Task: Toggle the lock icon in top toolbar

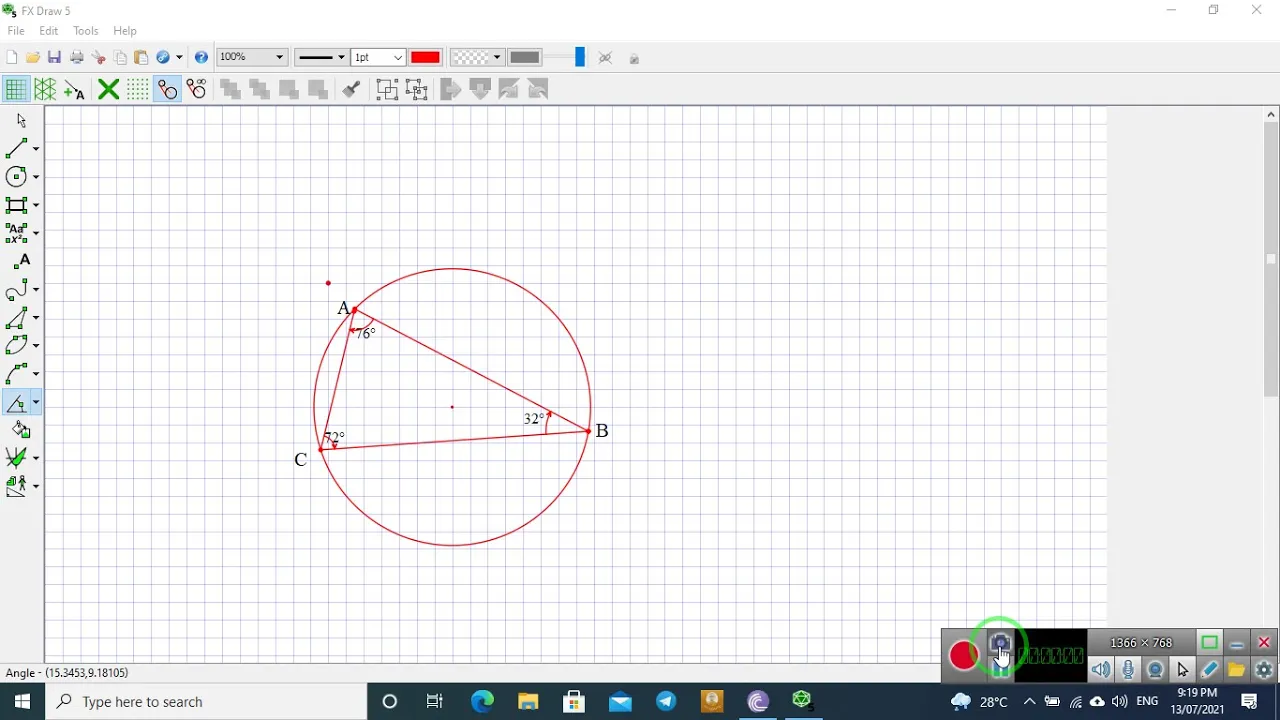Action: [634, 59]
